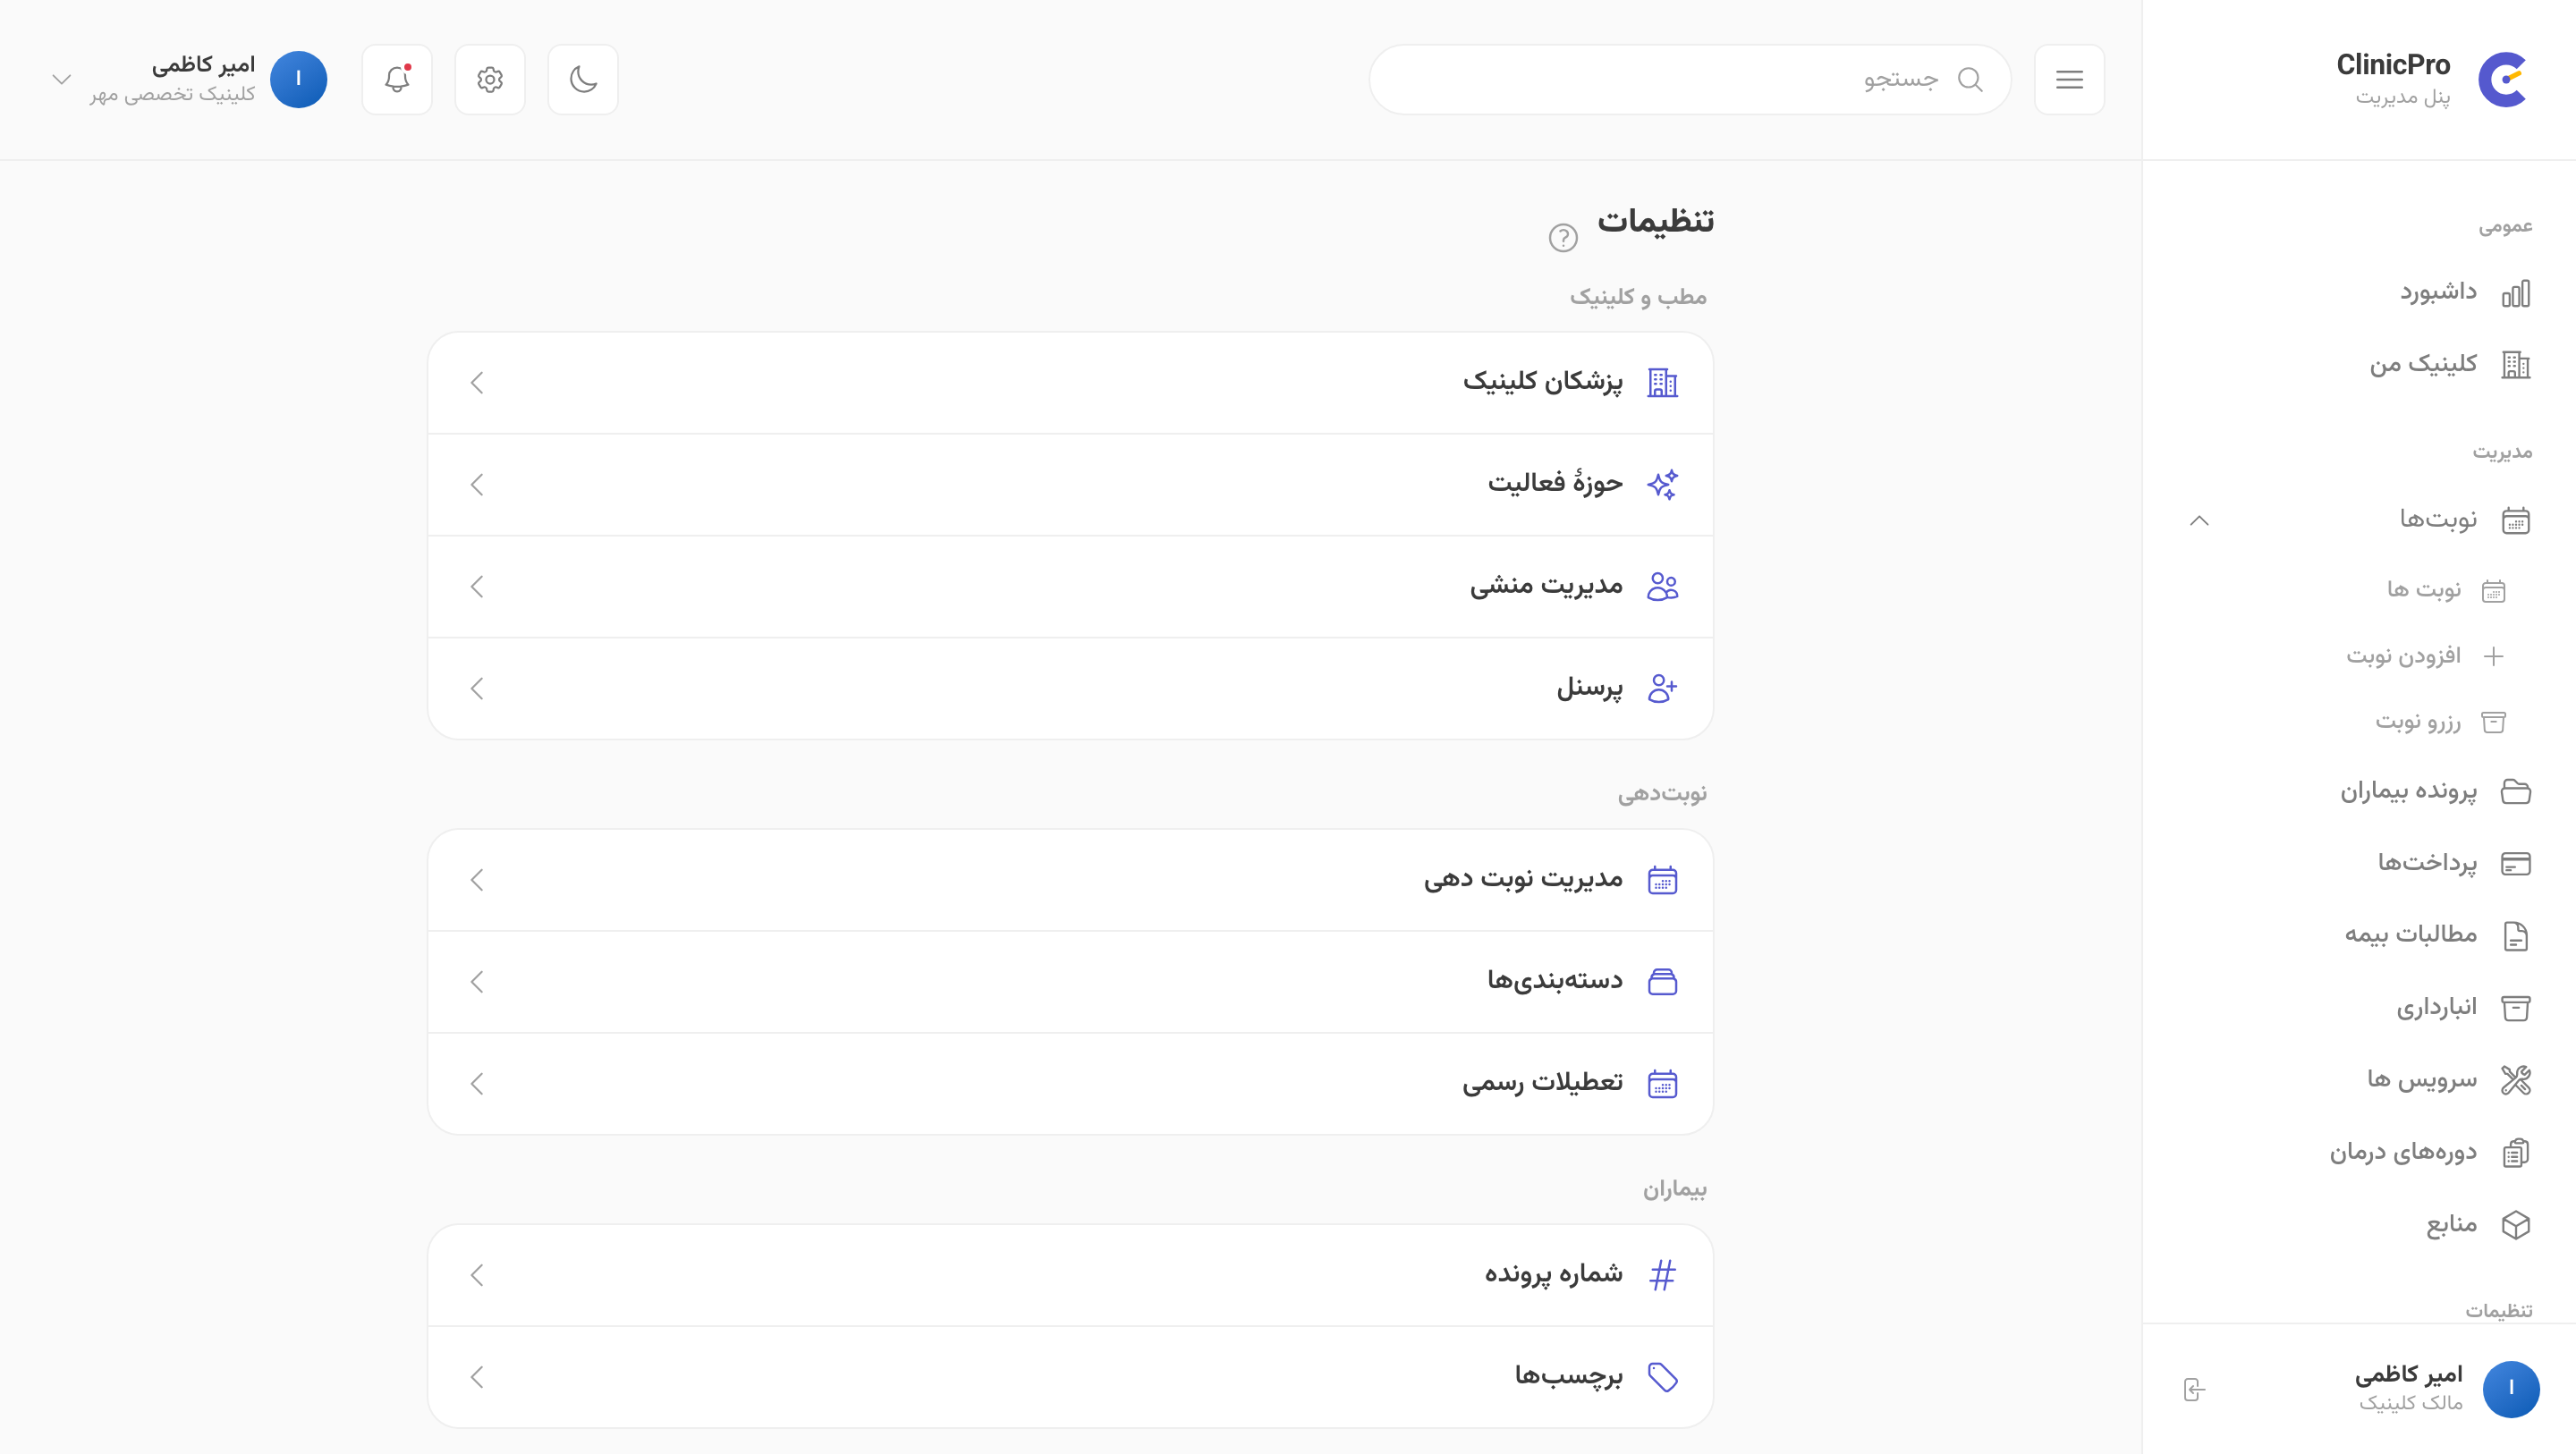
Task: Open the hamburger menu button
Action: click(2069, 79)
